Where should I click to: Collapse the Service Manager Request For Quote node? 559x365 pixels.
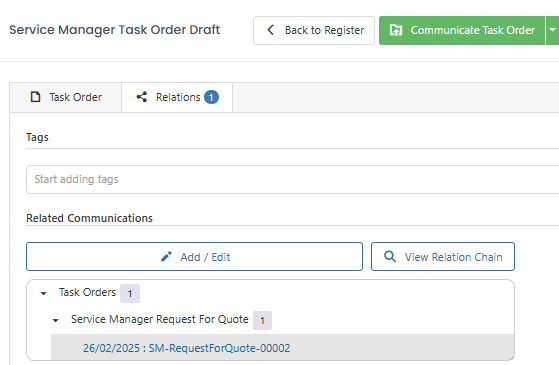(56, 320)
